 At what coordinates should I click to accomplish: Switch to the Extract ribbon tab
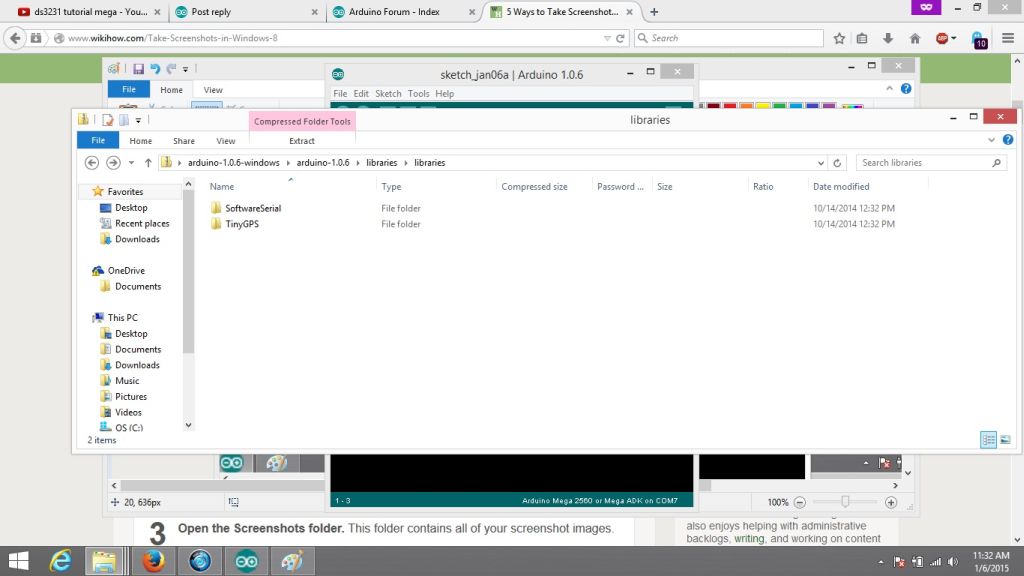click(x=301, y=140)
